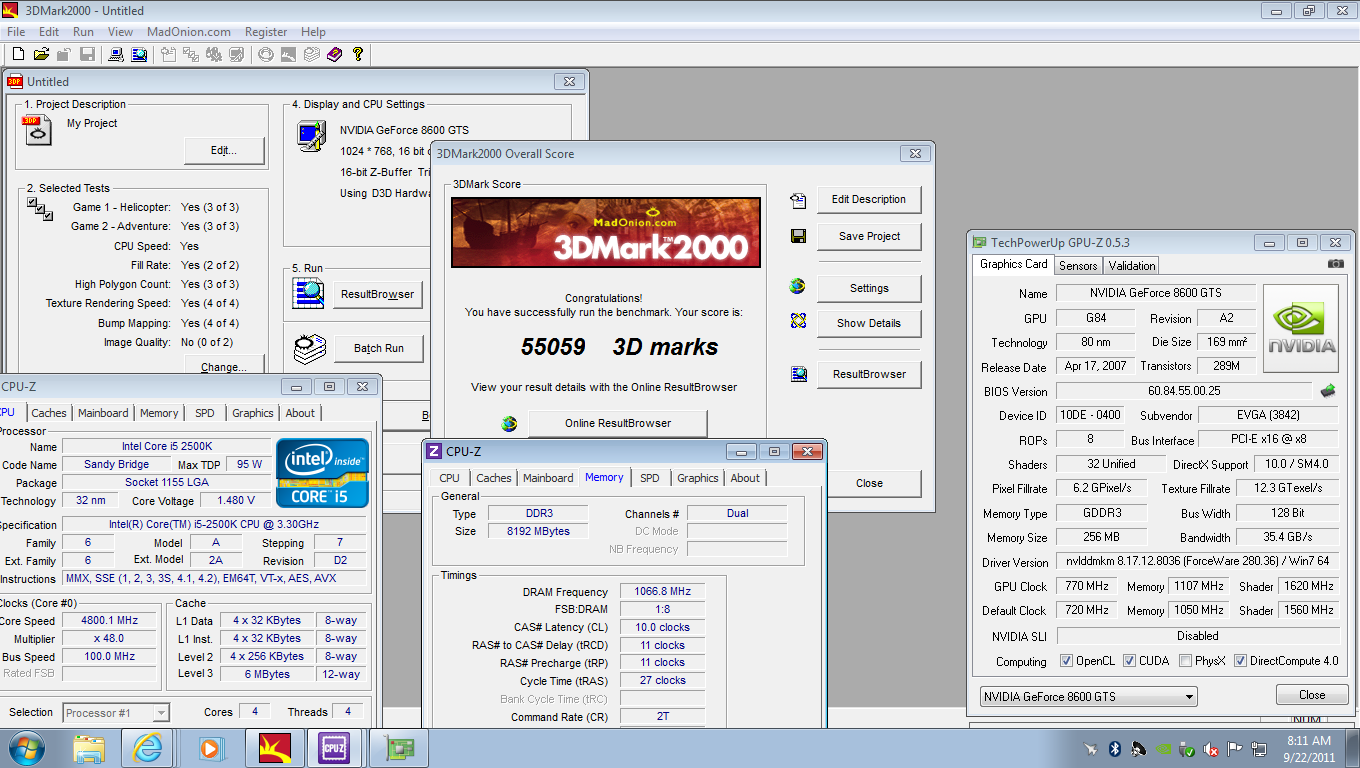Open Windows Media Player taskbar icon
Viewport: 1360px width, 768px height.
(210, 748)
